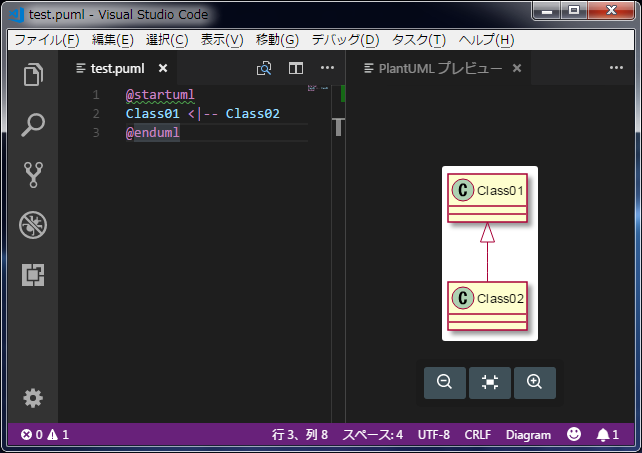
Task: Close the PlantUML プレビュー tab
Action: [x=517, y=68]
